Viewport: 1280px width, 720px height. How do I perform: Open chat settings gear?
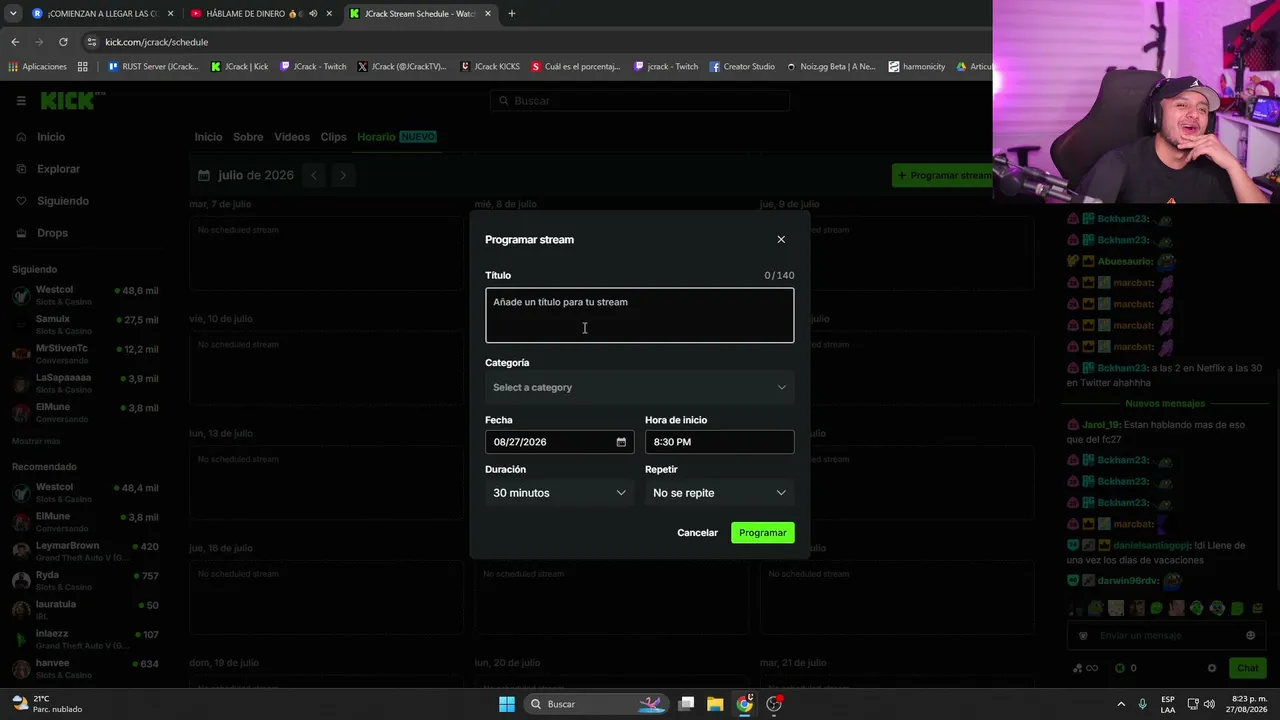pos(1212,668)
